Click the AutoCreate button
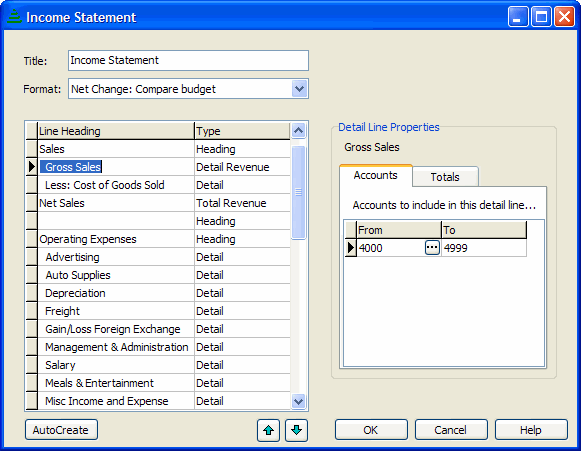Viewport: 581px width, 451px height. [x=61, y=430]
